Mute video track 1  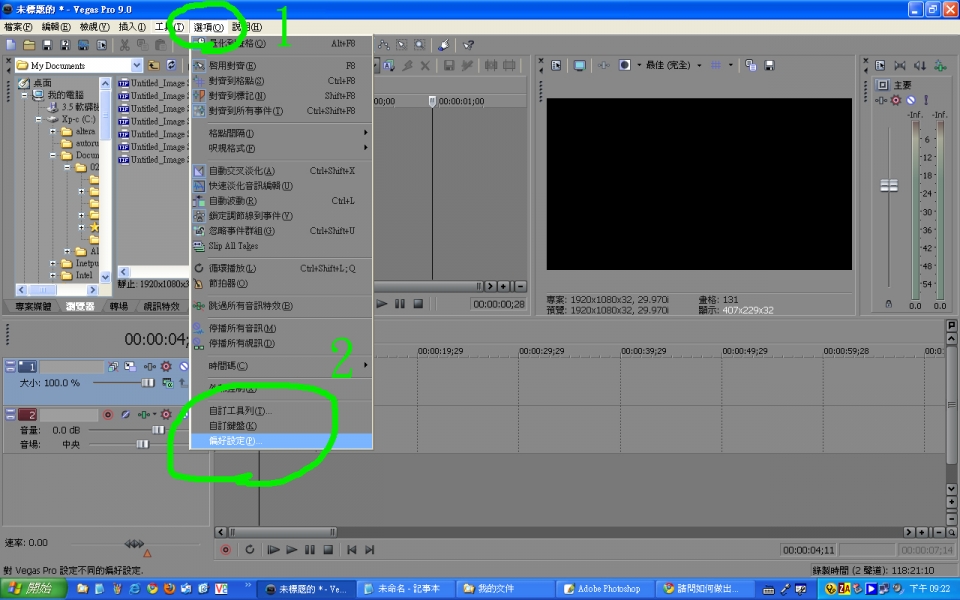(x=184, y=366)
